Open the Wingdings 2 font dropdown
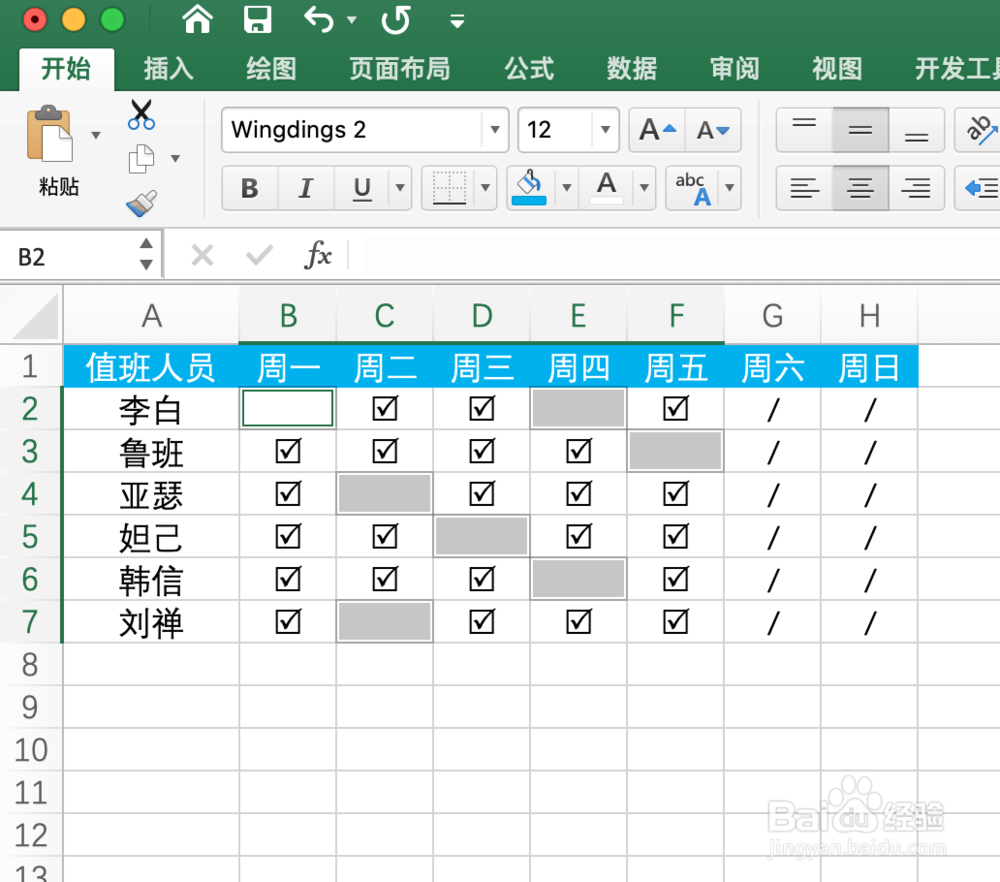This screenshot has height=882, width=1000. [495, 130]
